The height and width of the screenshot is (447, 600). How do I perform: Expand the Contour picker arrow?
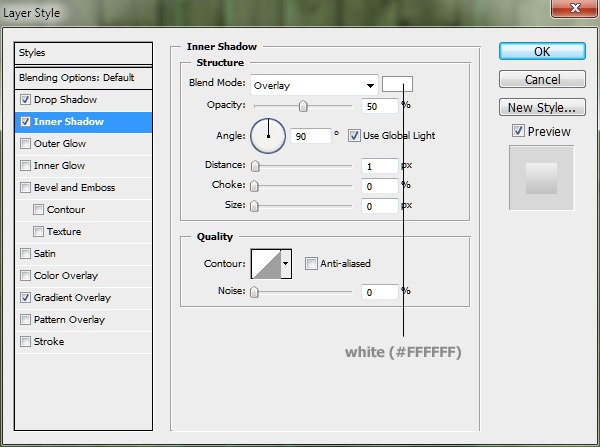(x=286, y=264)
